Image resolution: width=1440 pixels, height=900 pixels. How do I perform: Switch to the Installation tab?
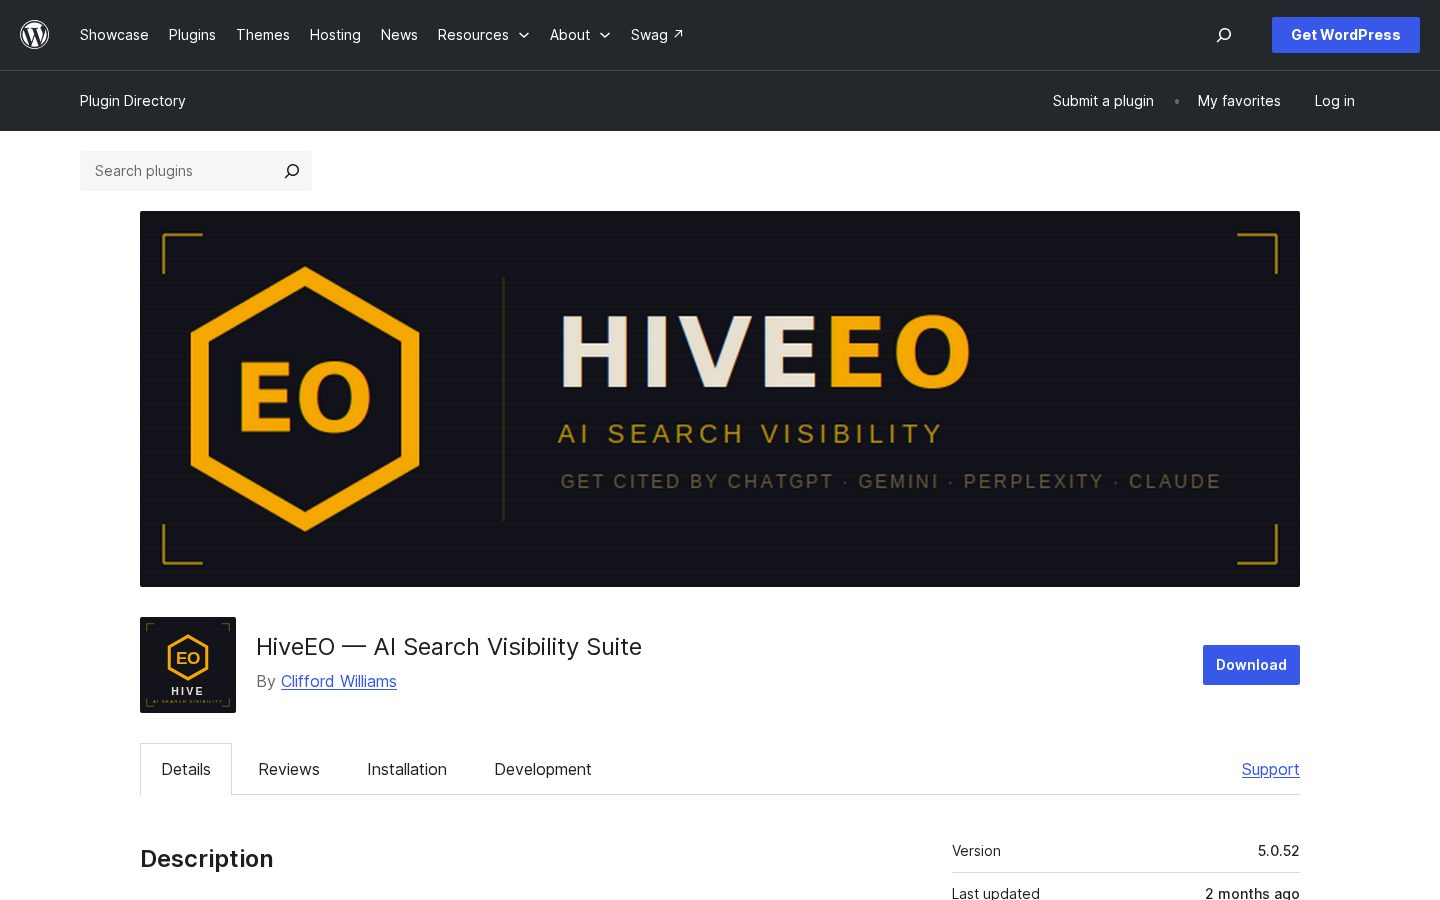tap(407, 769)
